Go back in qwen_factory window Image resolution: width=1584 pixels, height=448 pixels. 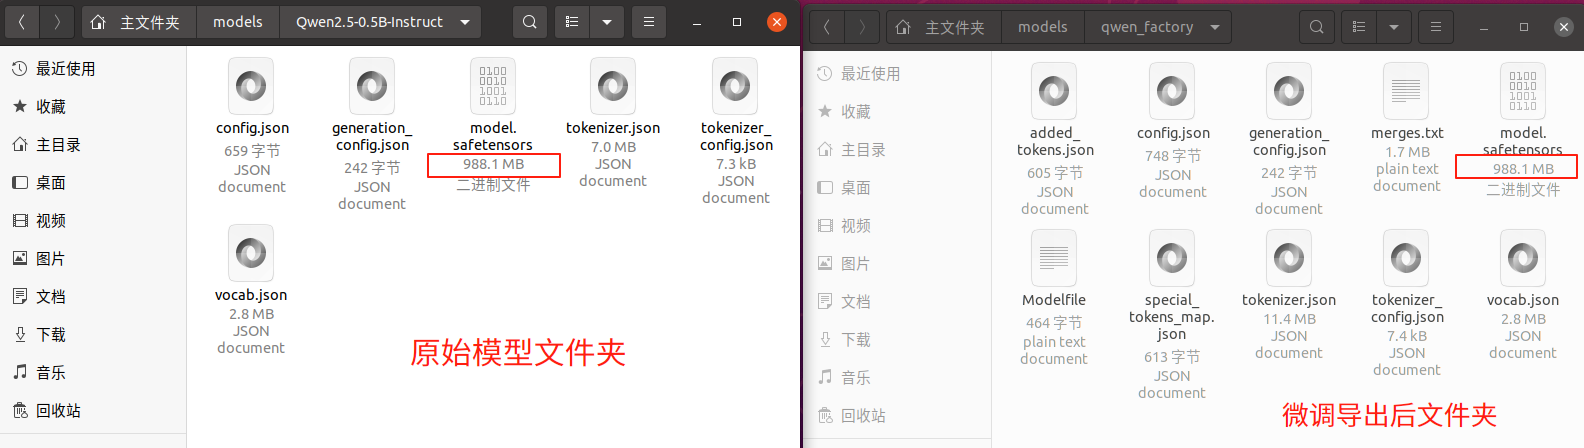pyautogui.click(x=826, y=27)
